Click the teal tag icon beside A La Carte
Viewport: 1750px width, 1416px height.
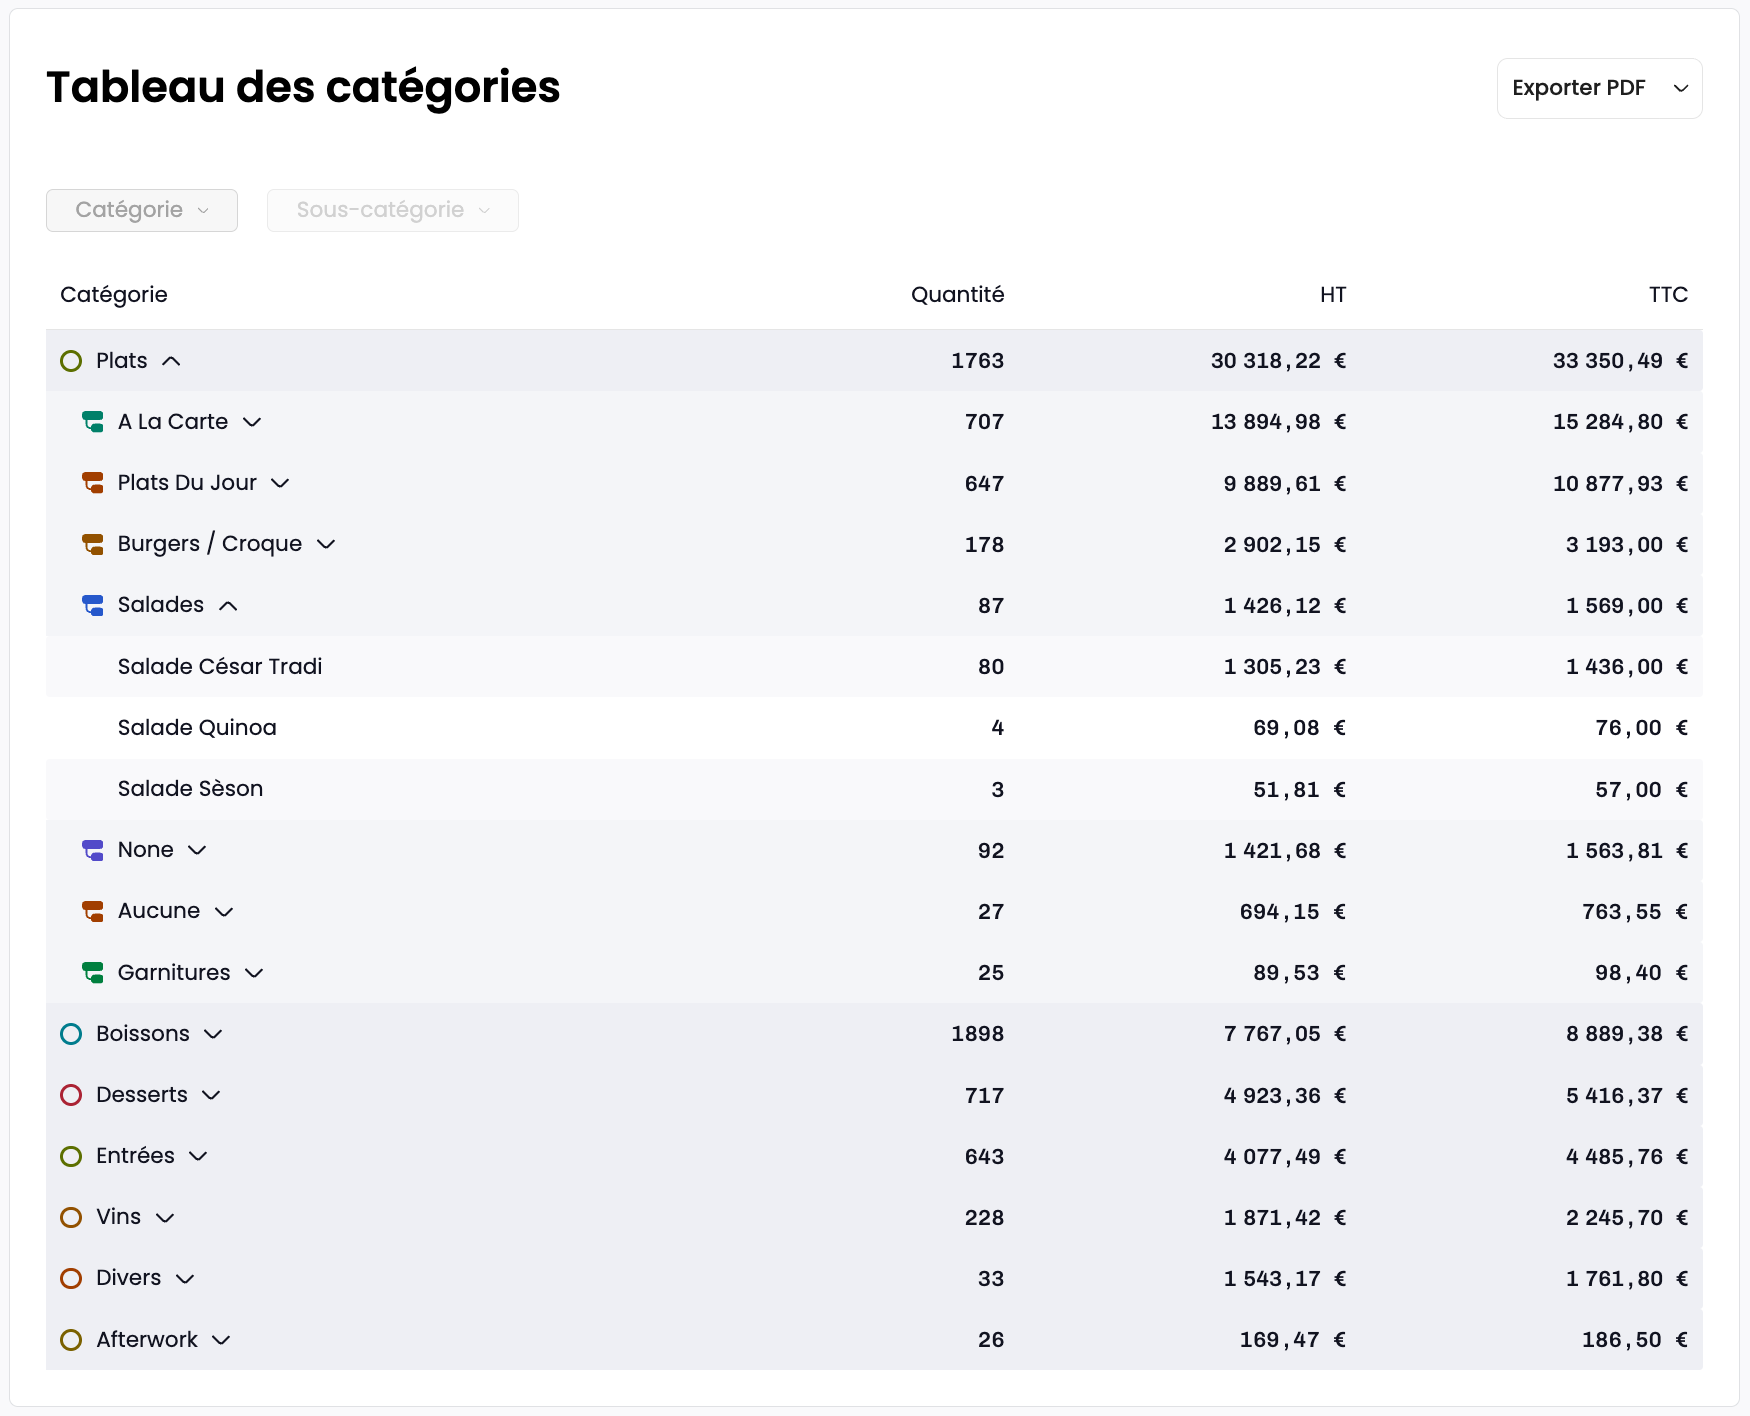[93, 422]
